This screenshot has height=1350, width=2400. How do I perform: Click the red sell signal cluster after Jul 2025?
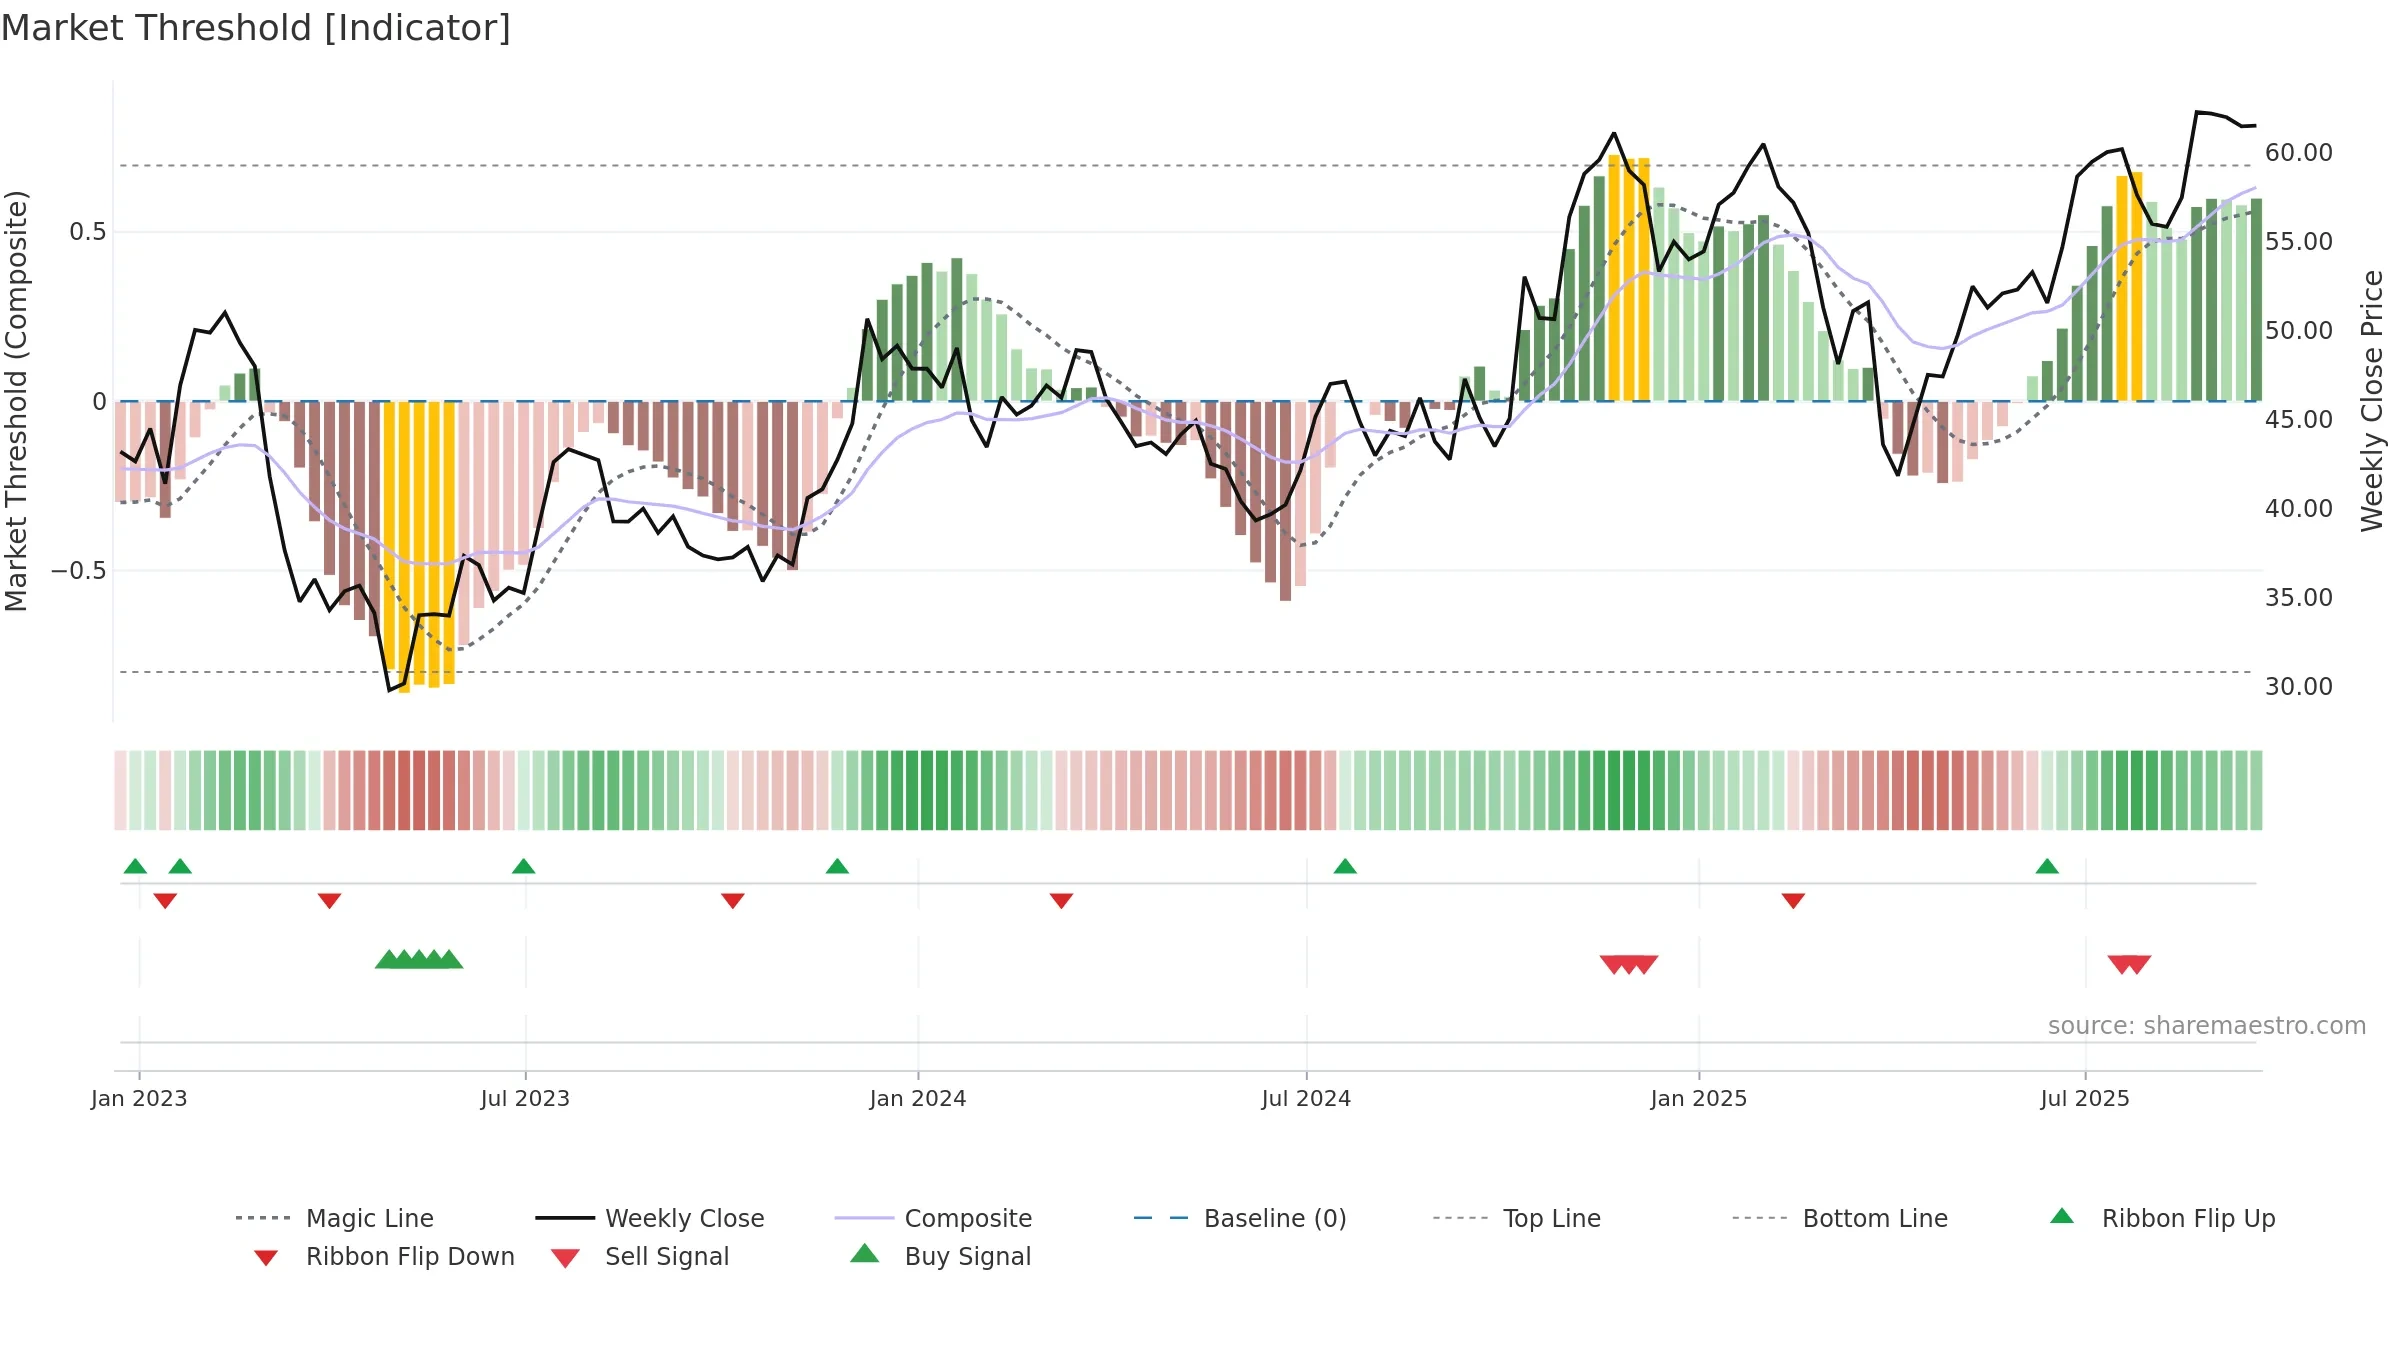[2129, 964]
